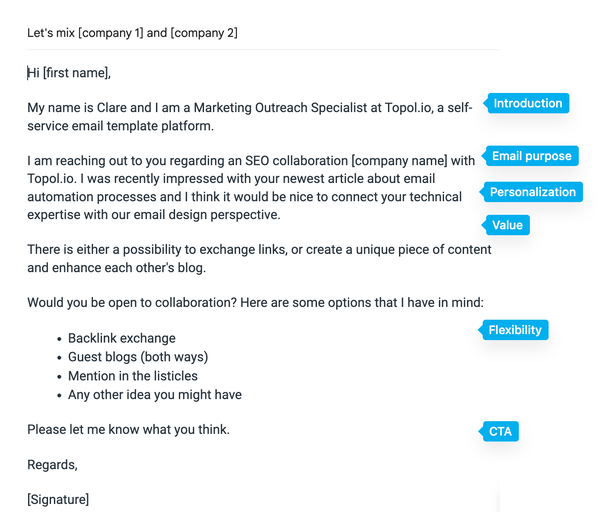Select the Flexibility annotation tag
The height and width of the screenshot is (529, 600).
point(515,330)
